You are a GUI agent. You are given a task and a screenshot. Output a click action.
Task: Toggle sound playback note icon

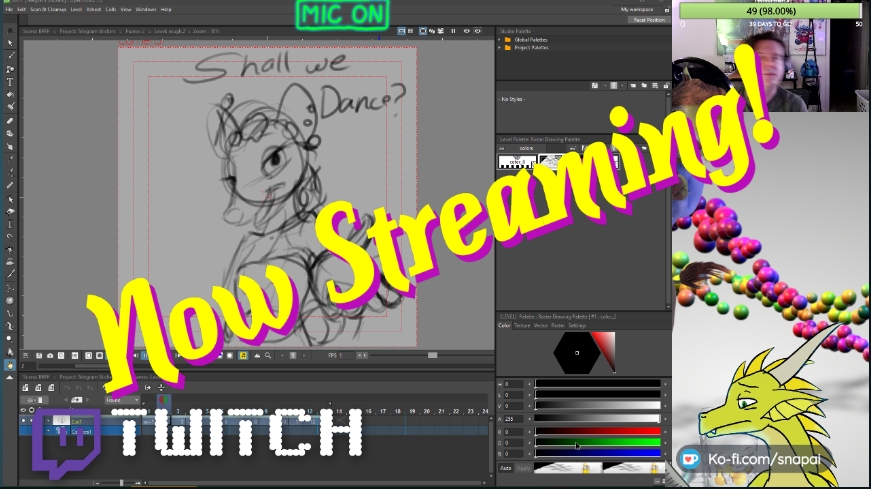[x=243, y=356]
